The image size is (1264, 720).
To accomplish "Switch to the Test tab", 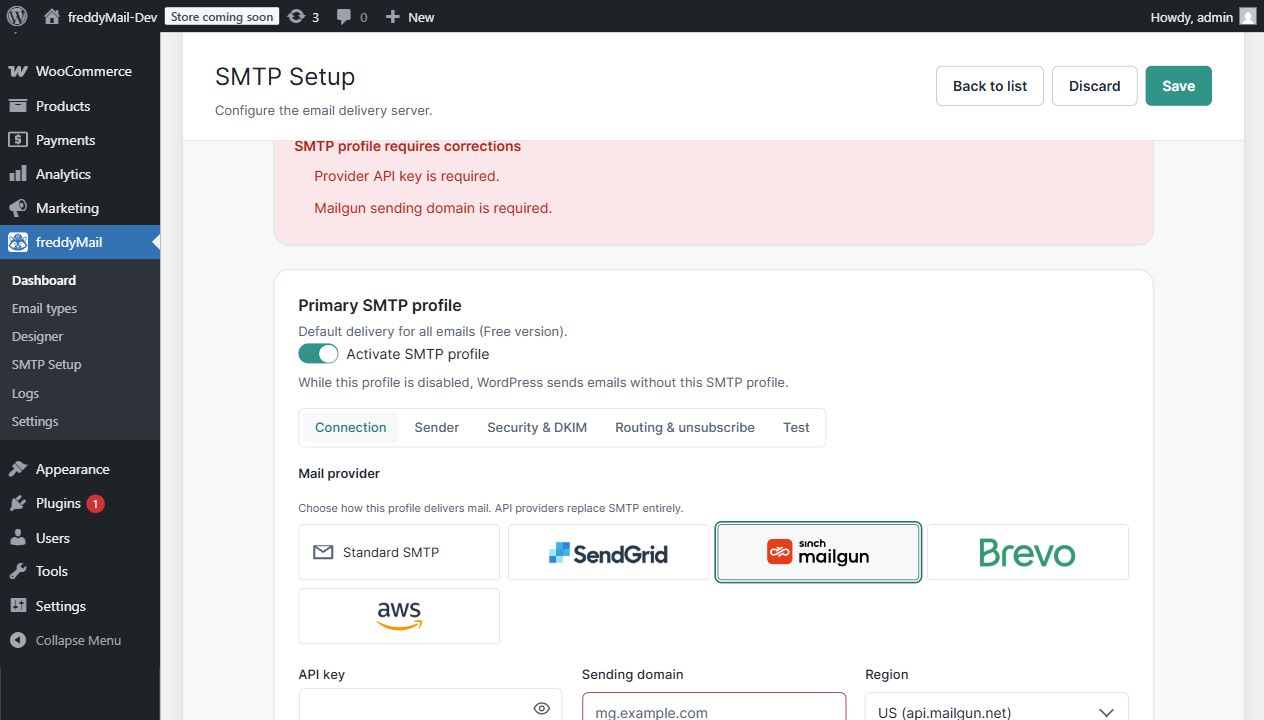I will [796, 427].
